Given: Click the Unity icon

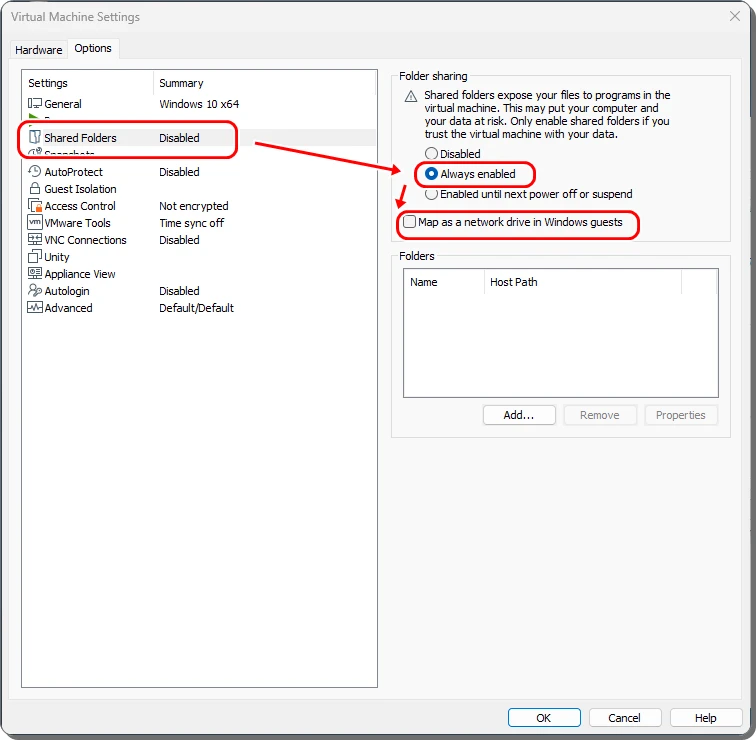Looking at the screenshot, I should [35, 256].
